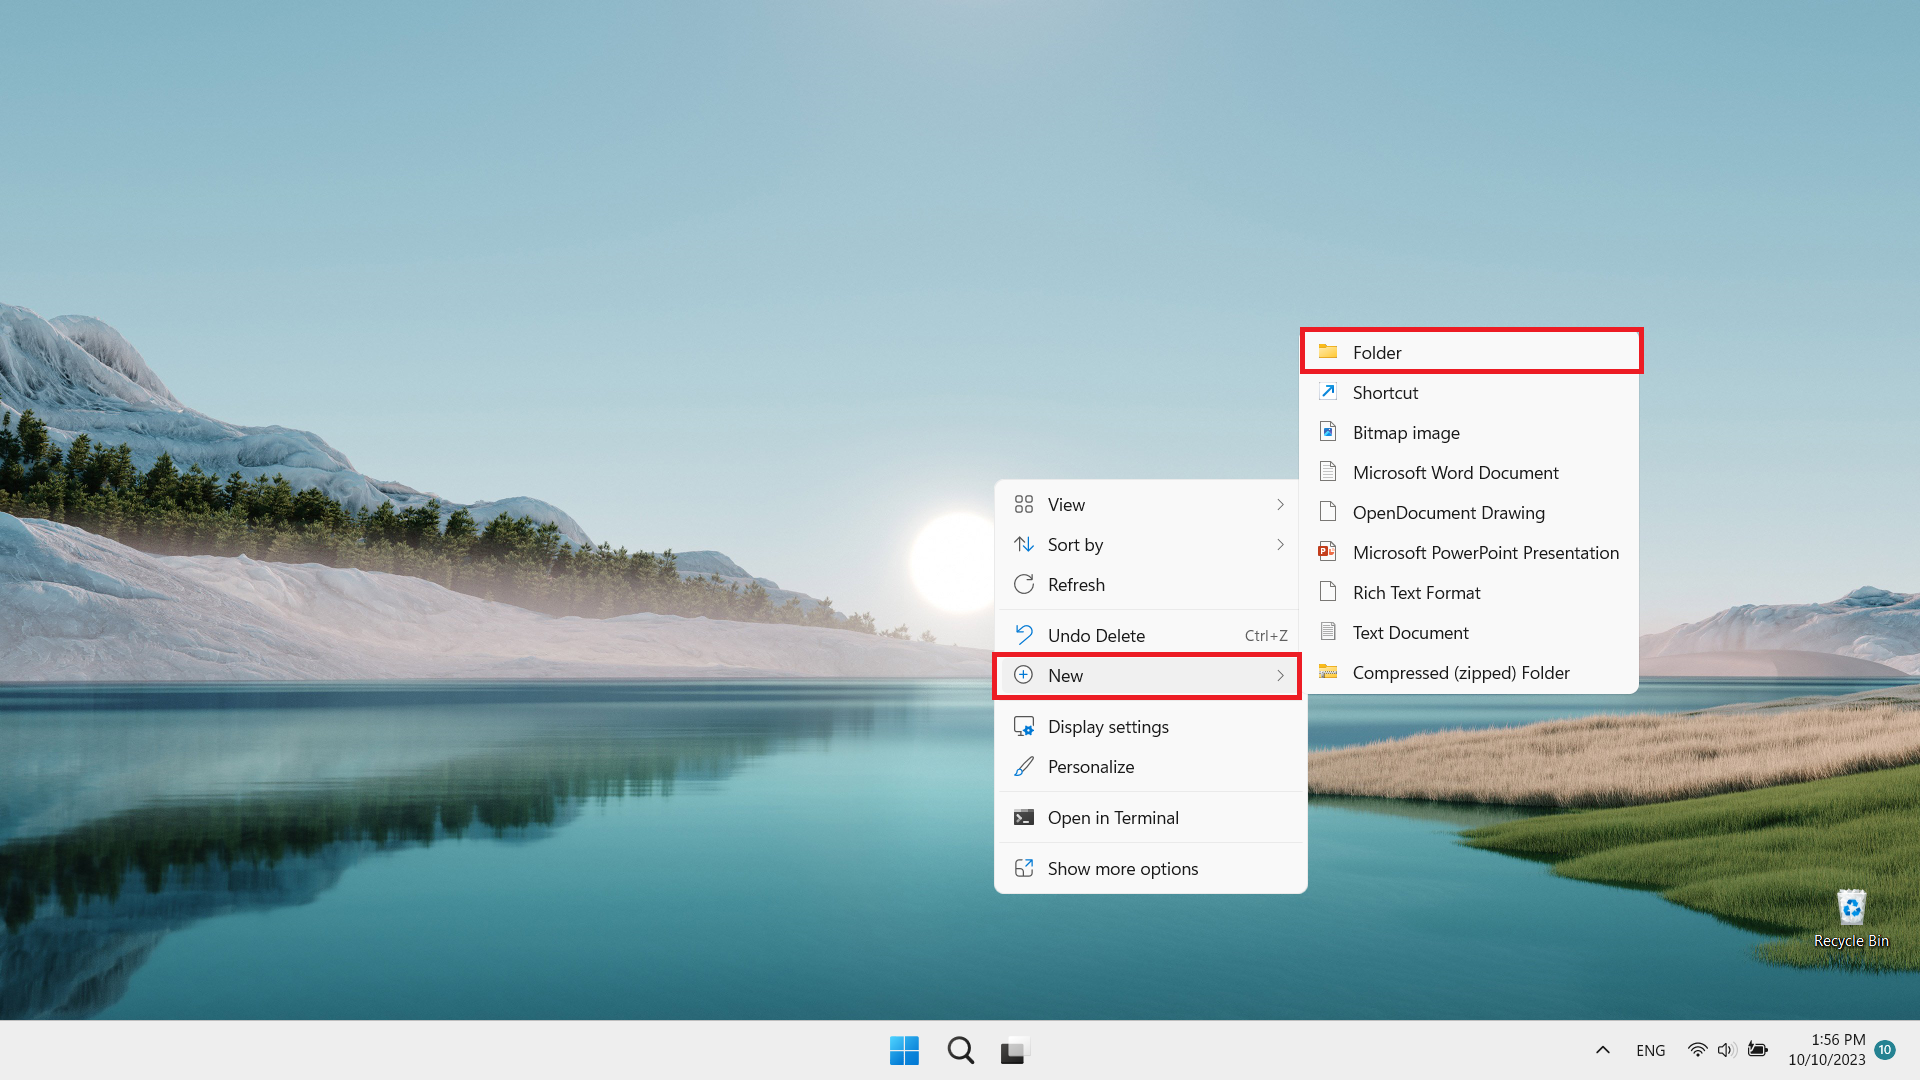Click the Word Document page icon
This screenshot has width=1920, height=1080.
(x=1328, y=472)
